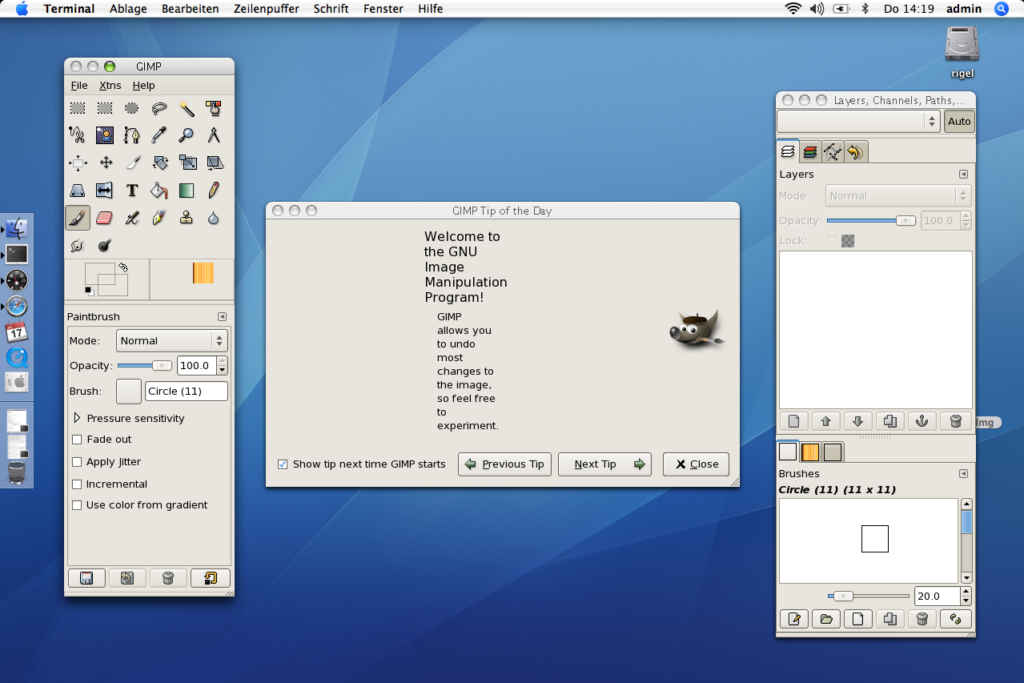Image resolution: width=1024 pixels, height=683 pixels.
Task: Select the Perspective tool
Action: pos(77,191)
